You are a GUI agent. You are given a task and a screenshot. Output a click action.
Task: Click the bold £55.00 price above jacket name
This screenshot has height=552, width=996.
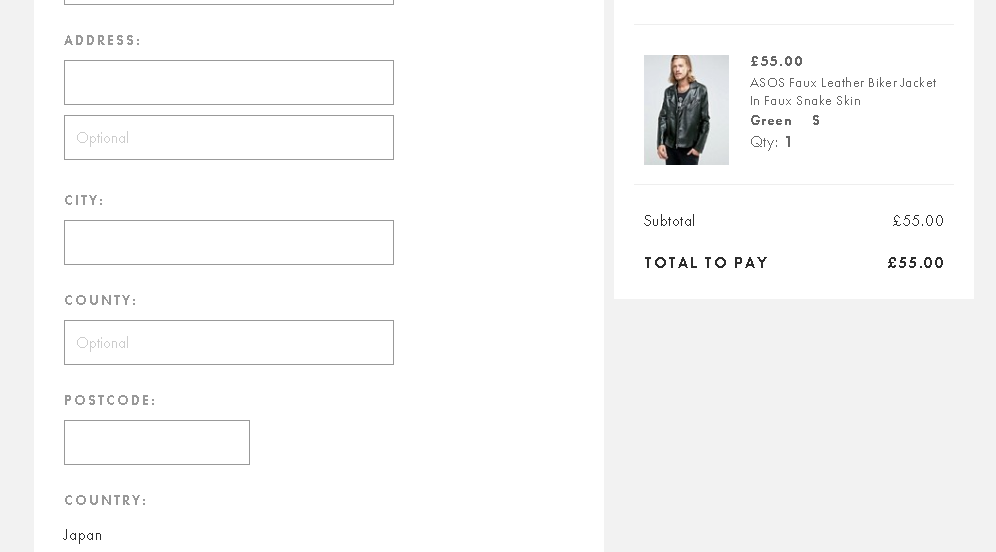[x=777, y=61]
